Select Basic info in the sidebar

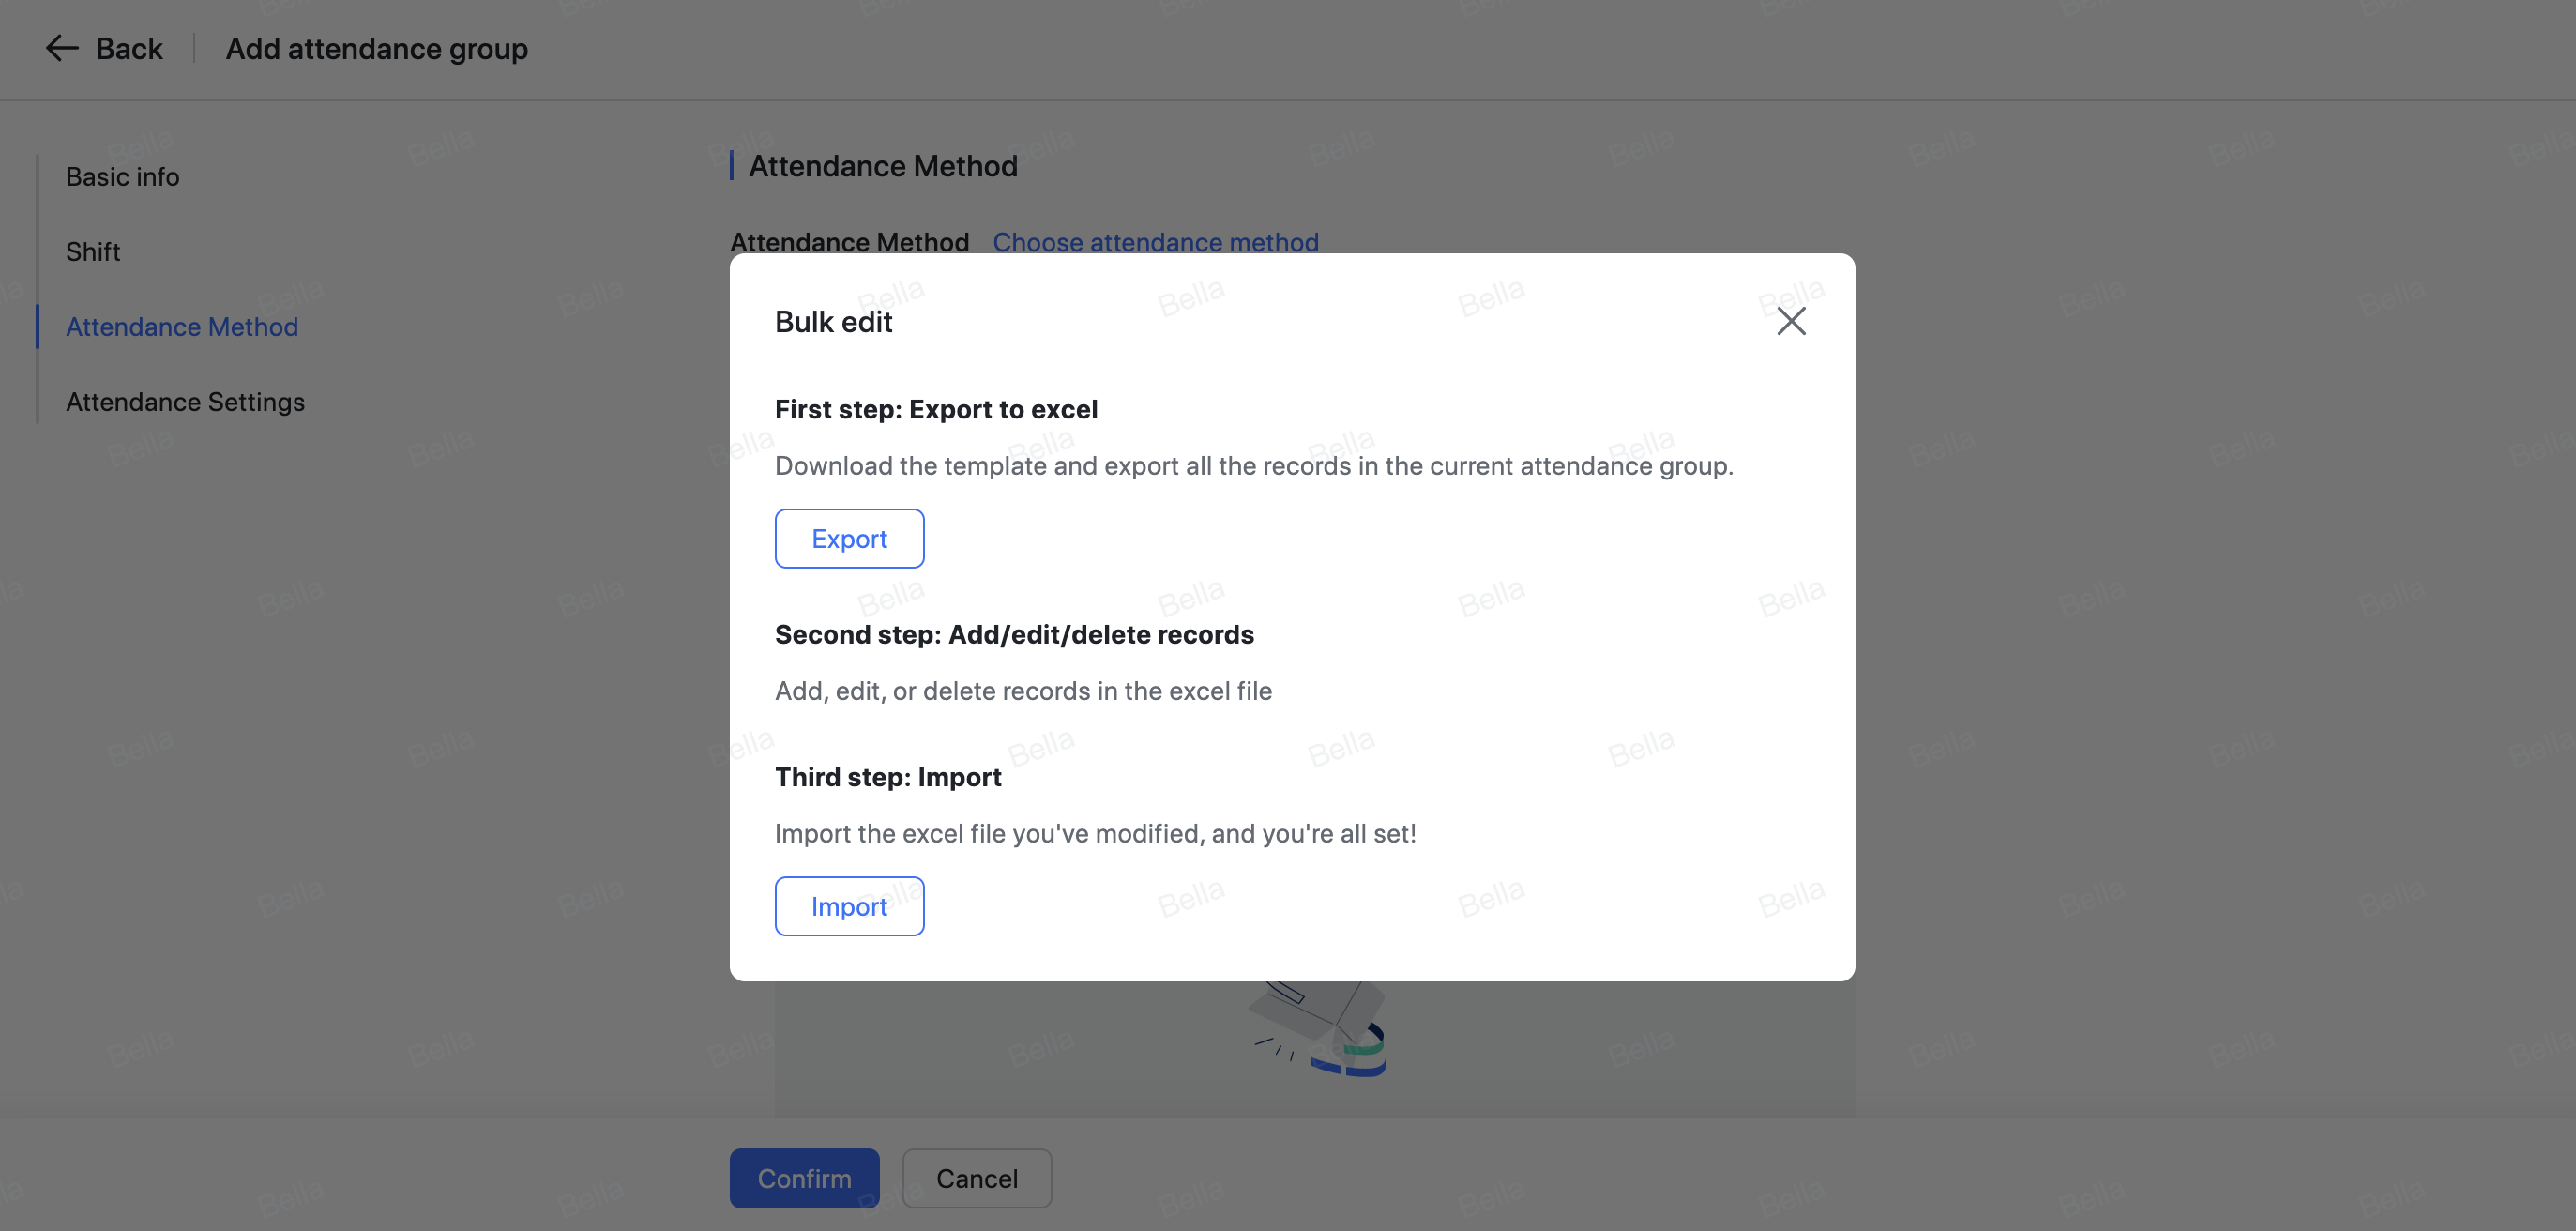[x=122, y=176]
